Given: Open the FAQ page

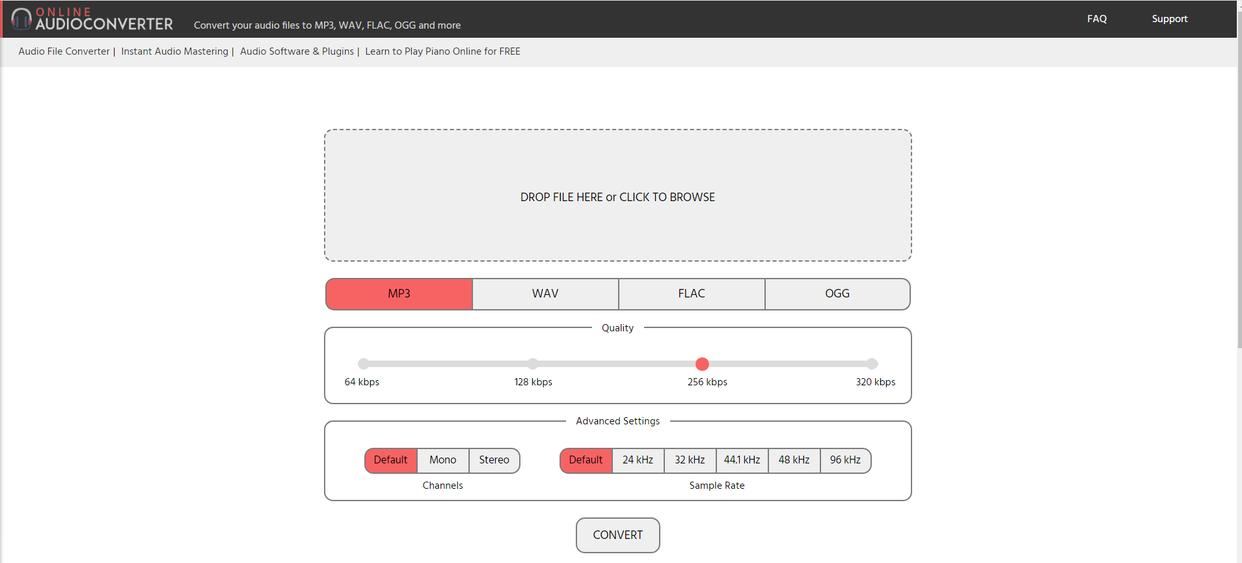Looking at the screenshot, I should 1097,19.
